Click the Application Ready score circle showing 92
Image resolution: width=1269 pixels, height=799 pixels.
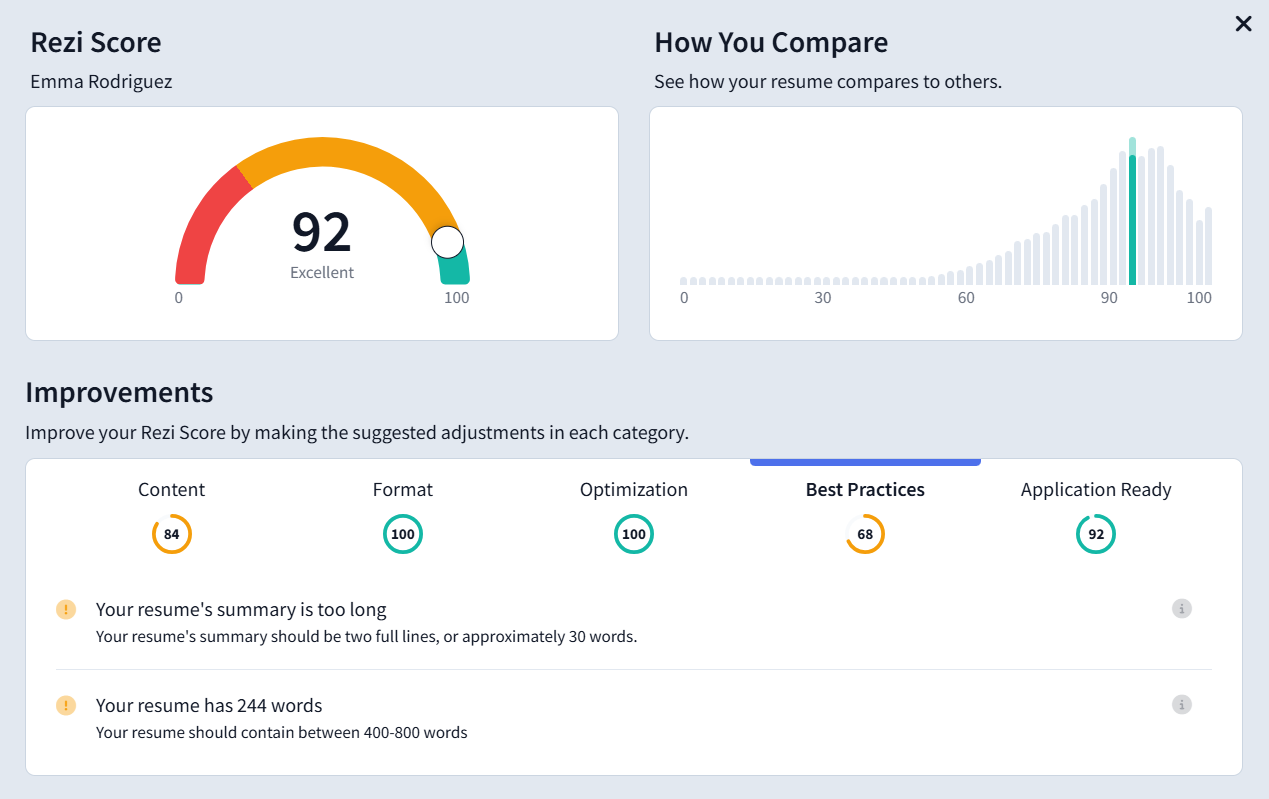[1096, 534]
